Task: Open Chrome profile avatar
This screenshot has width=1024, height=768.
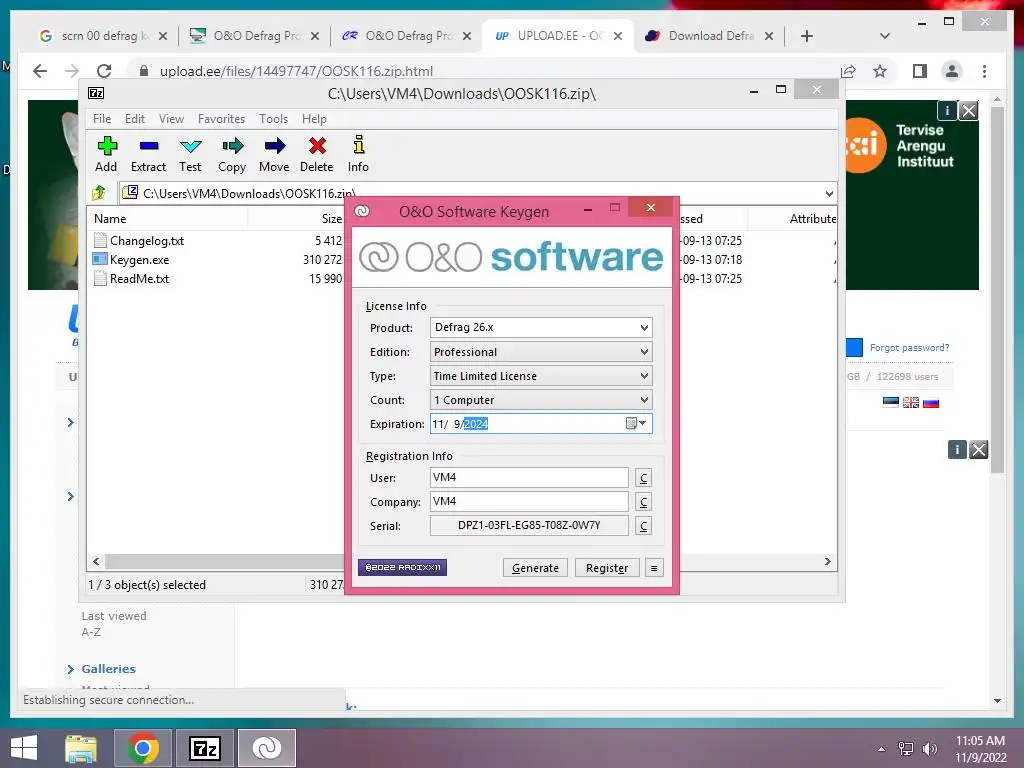Action: coord(952,71)
